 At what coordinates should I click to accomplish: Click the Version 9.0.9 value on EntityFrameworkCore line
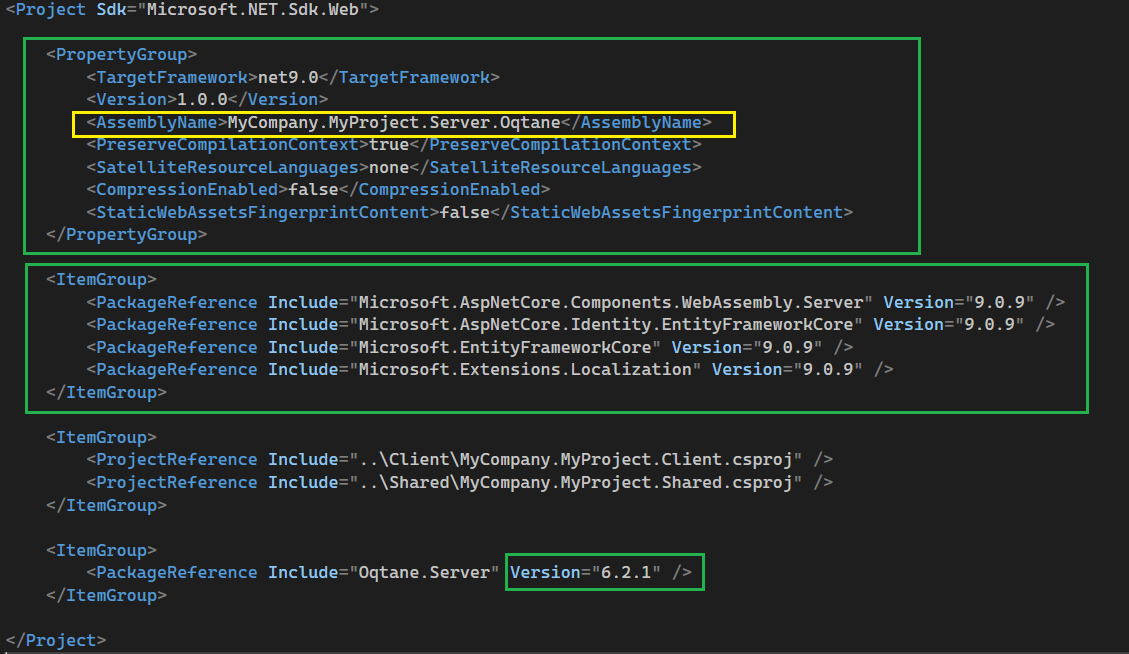(x=784, y=346)
